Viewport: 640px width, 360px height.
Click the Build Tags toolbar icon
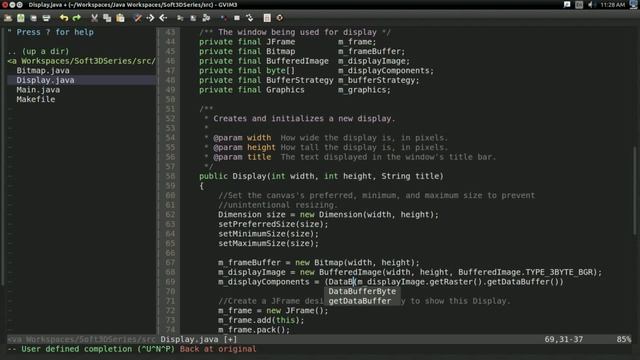[237, 18]
